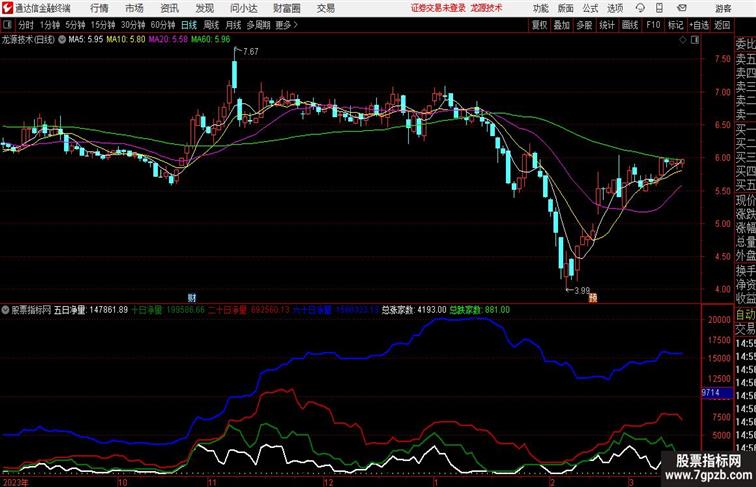The image size is (756, 487).
Task: Click the 复权 toolbar button
Action: [540, 25]
